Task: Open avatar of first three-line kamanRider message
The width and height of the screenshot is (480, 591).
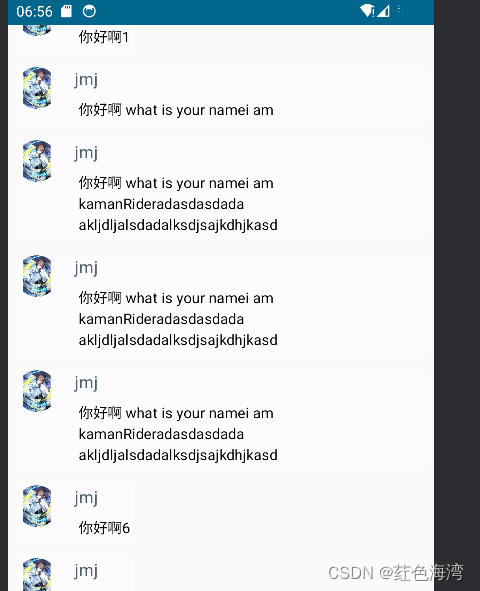Action: pos(37,161)
